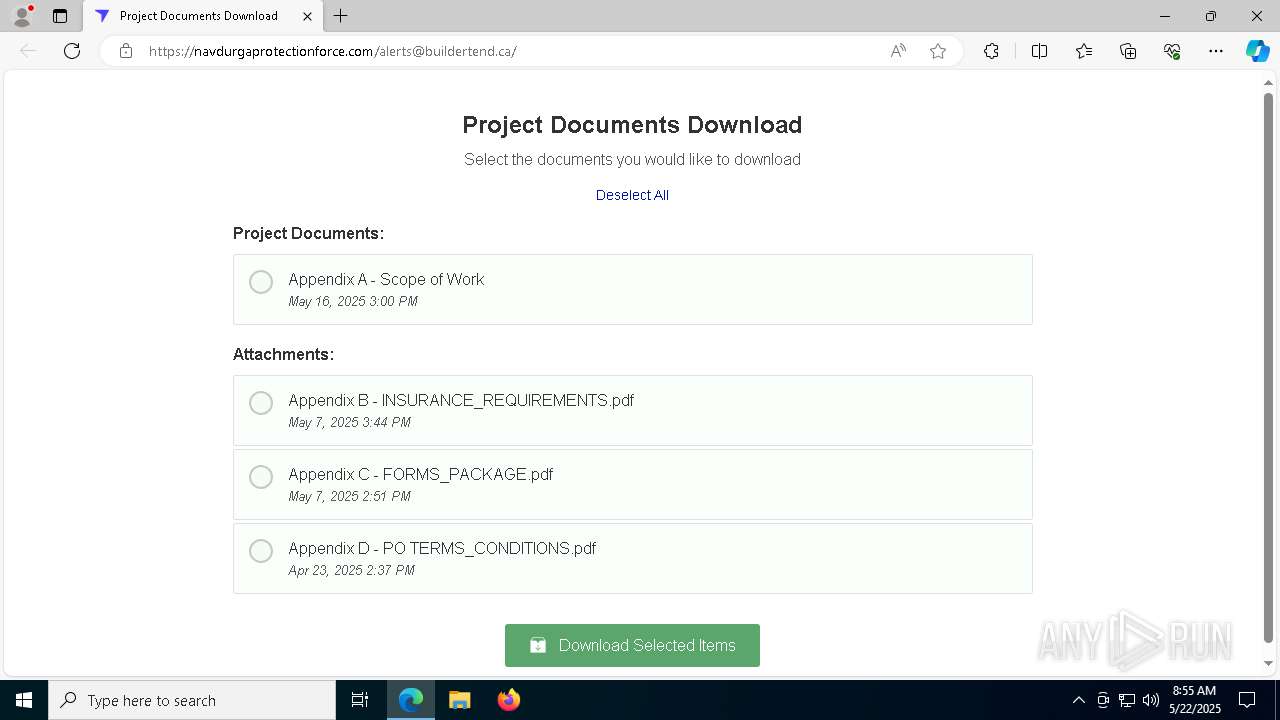
Task: Open the notification center icon
Action: click(1247, 700)
